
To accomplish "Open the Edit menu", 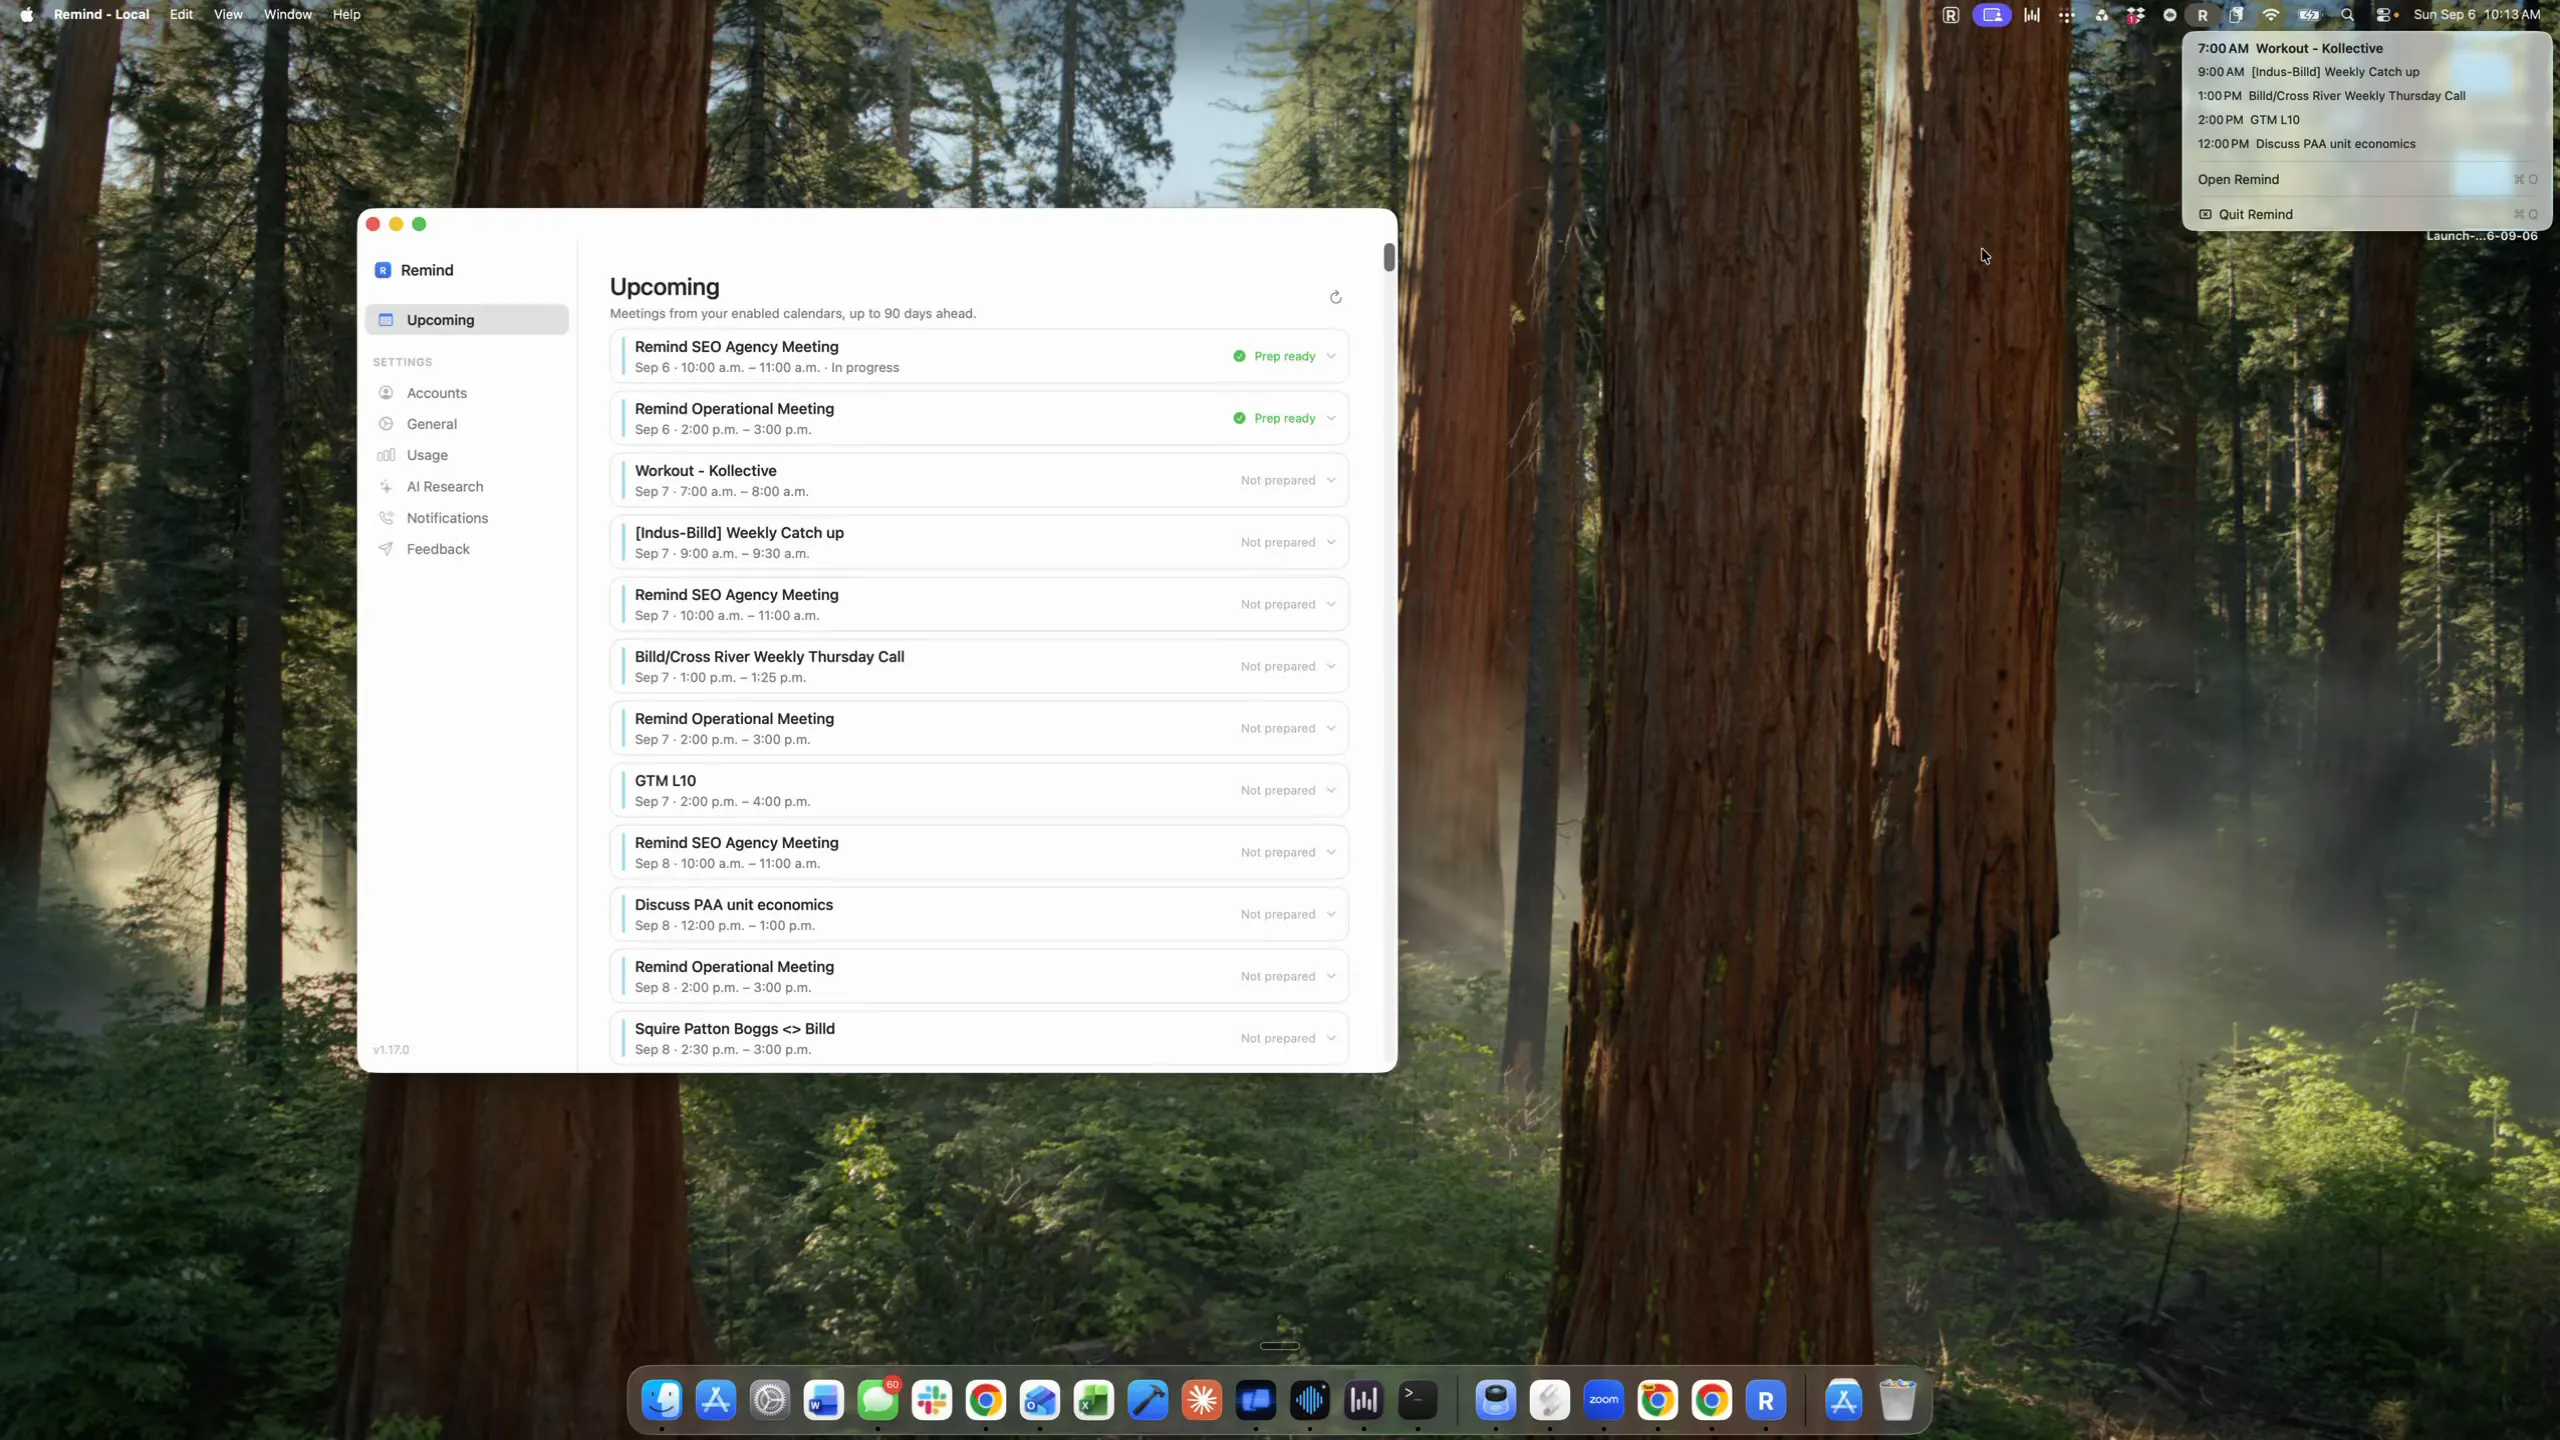I will [181, 15].
